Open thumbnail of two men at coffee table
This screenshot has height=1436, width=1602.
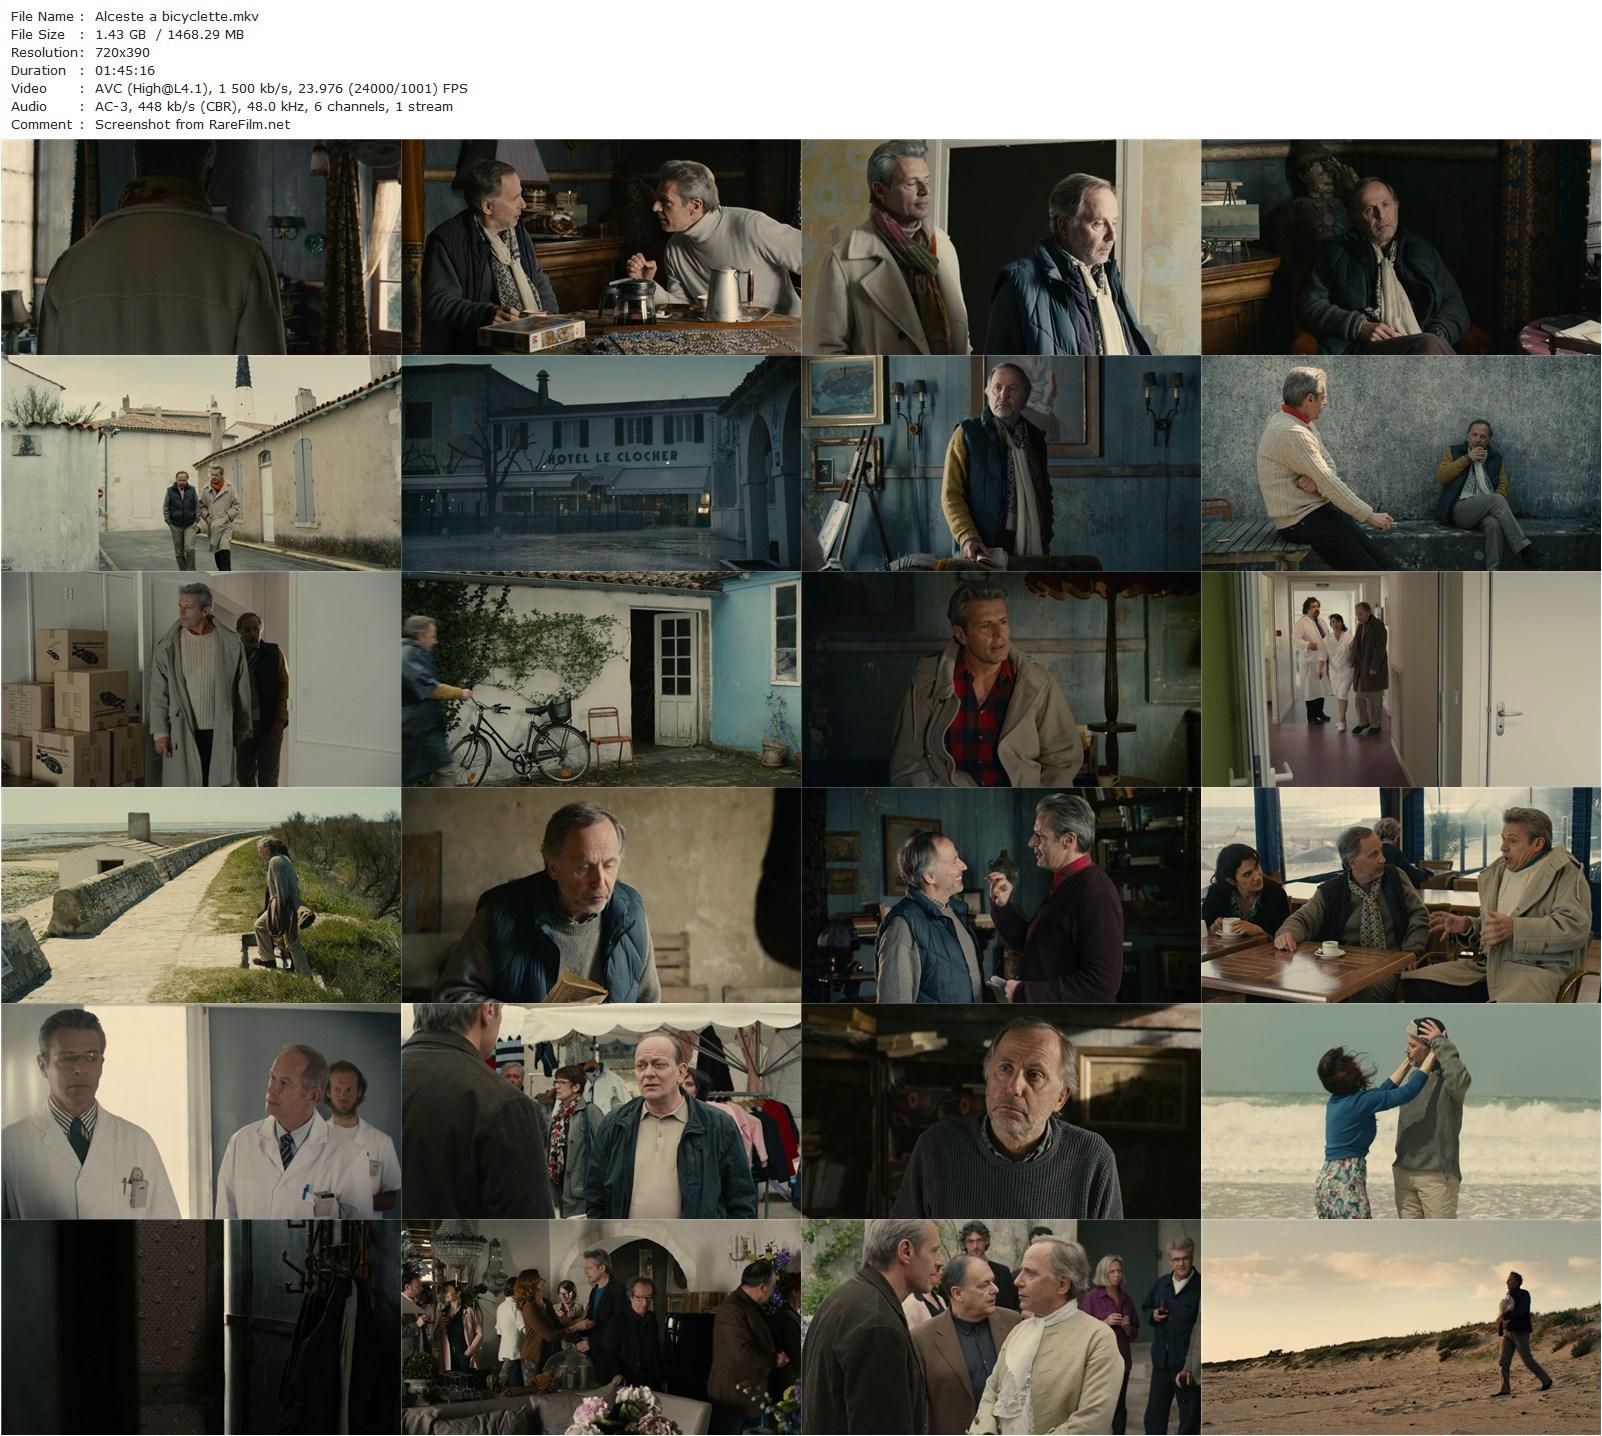(x=601, y=247)
